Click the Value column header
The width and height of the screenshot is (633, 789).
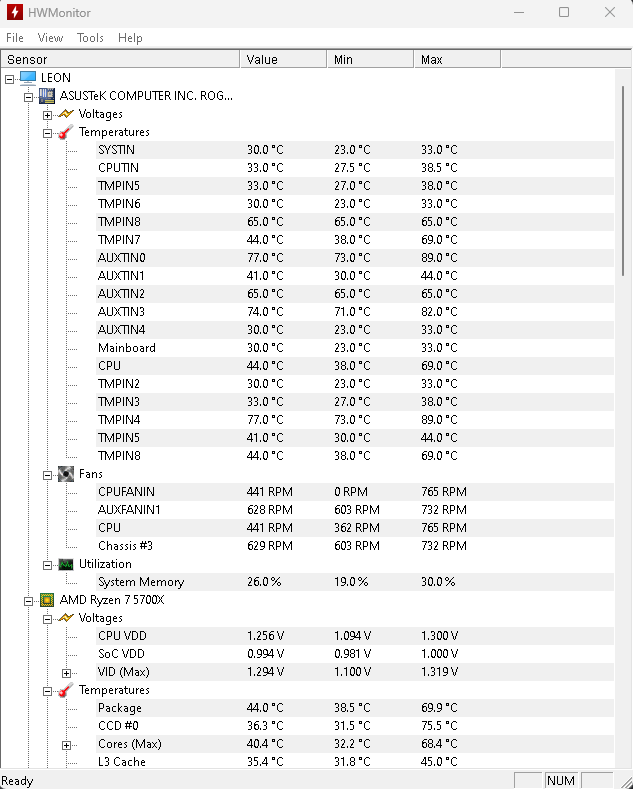pos(283,59)
